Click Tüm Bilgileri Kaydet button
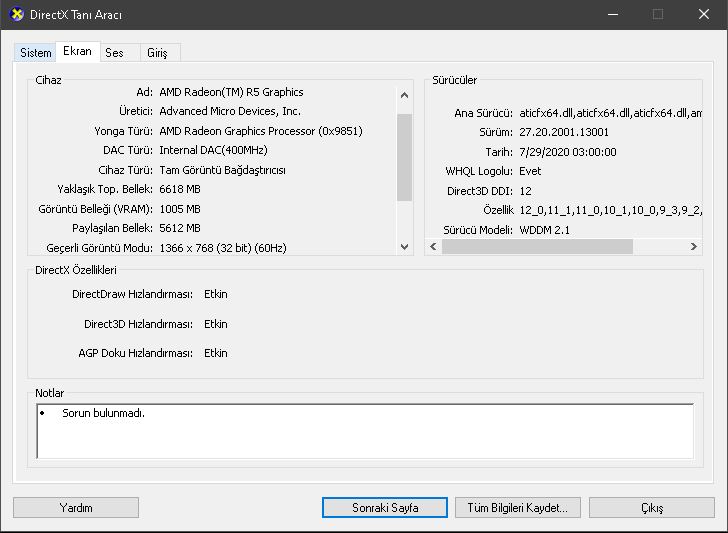 (x=518, y=507)
